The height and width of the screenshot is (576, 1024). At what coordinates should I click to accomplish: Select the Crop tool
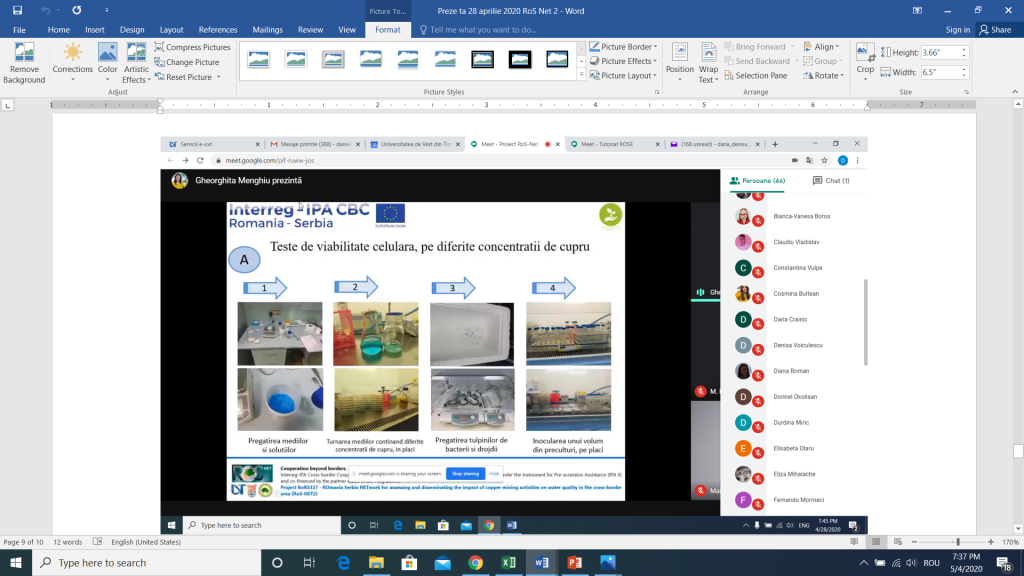(x=865, y=58)
